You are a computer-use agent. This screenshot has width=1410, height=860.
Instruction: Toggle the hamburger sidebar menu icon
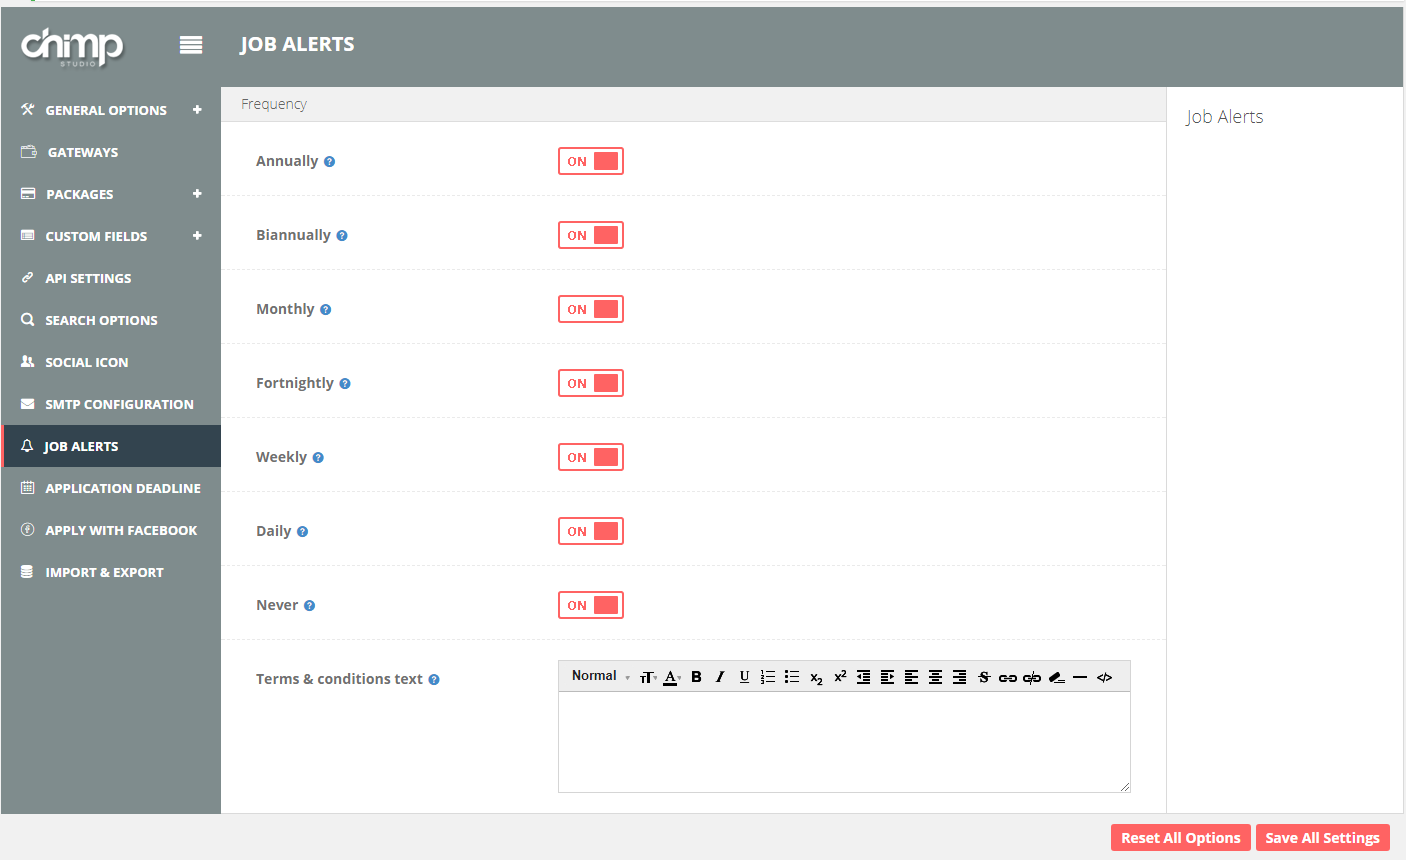point(191,45)
